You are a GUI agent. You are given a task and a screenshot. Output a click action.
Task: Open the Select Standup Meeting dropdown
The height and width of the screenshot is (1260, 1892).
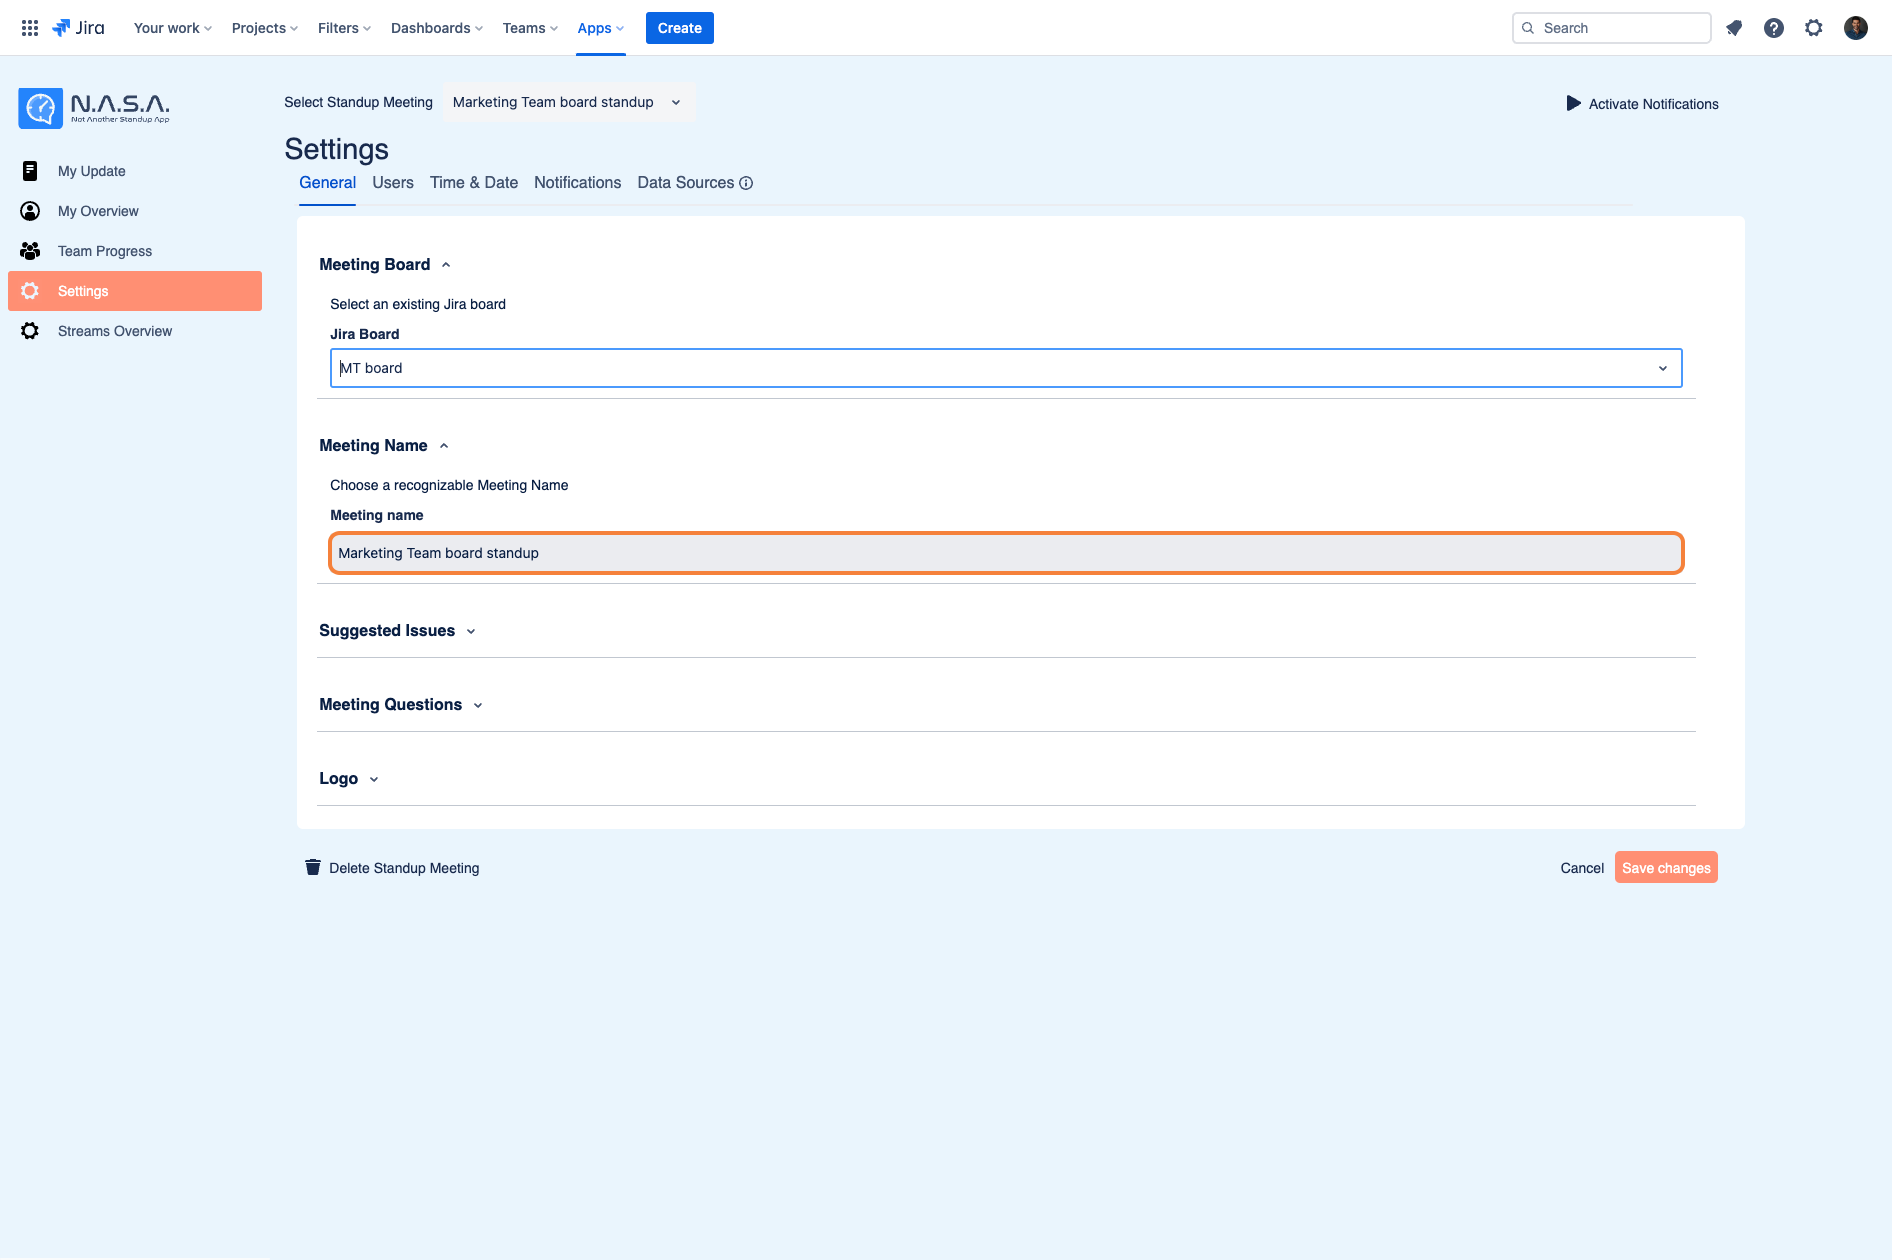(x=568, y=102)
